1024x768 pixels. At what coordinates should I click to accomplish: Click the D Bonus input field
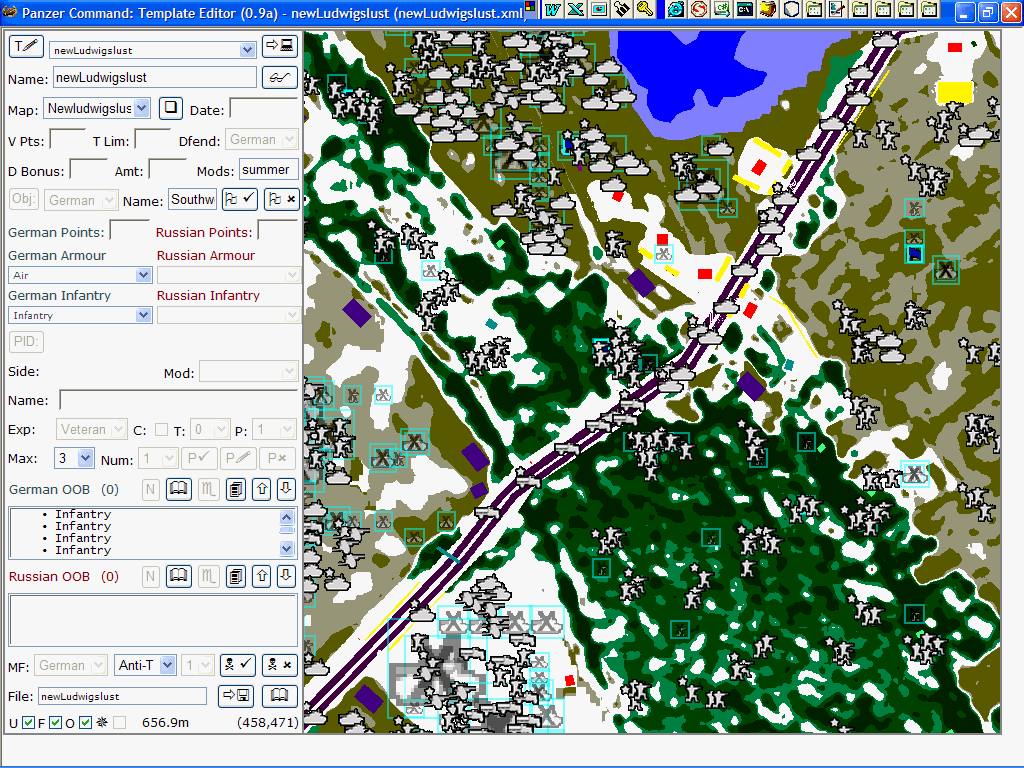(88, 170)
